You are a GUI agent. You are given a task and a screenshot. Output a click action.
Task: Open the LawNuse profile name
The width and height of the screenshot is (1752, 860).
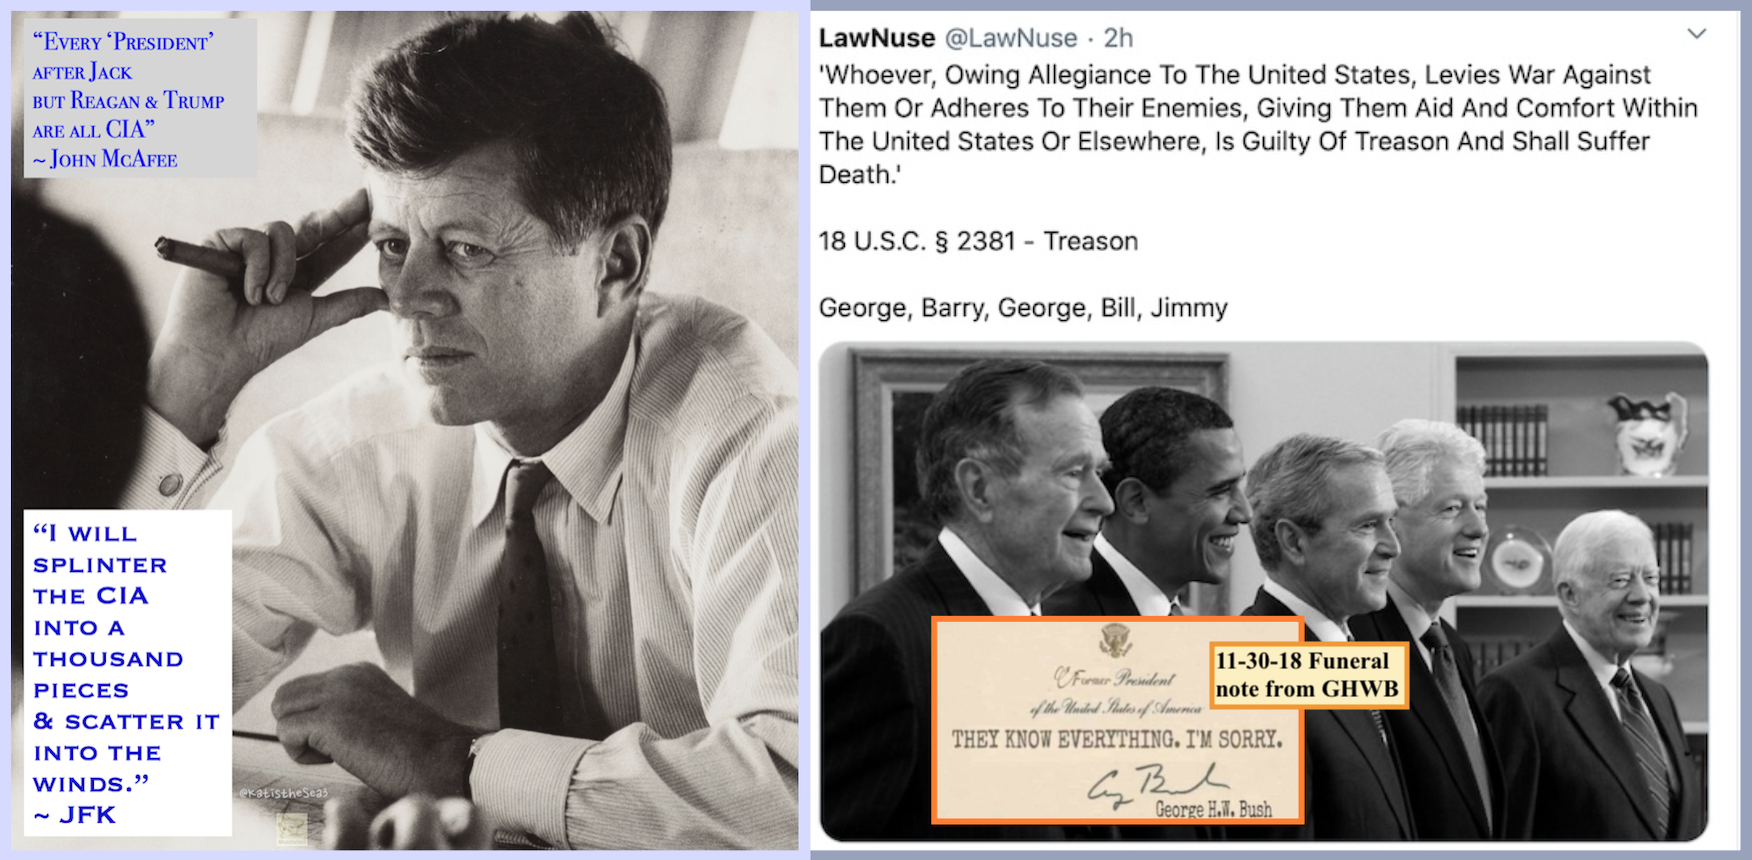(877, 38)
